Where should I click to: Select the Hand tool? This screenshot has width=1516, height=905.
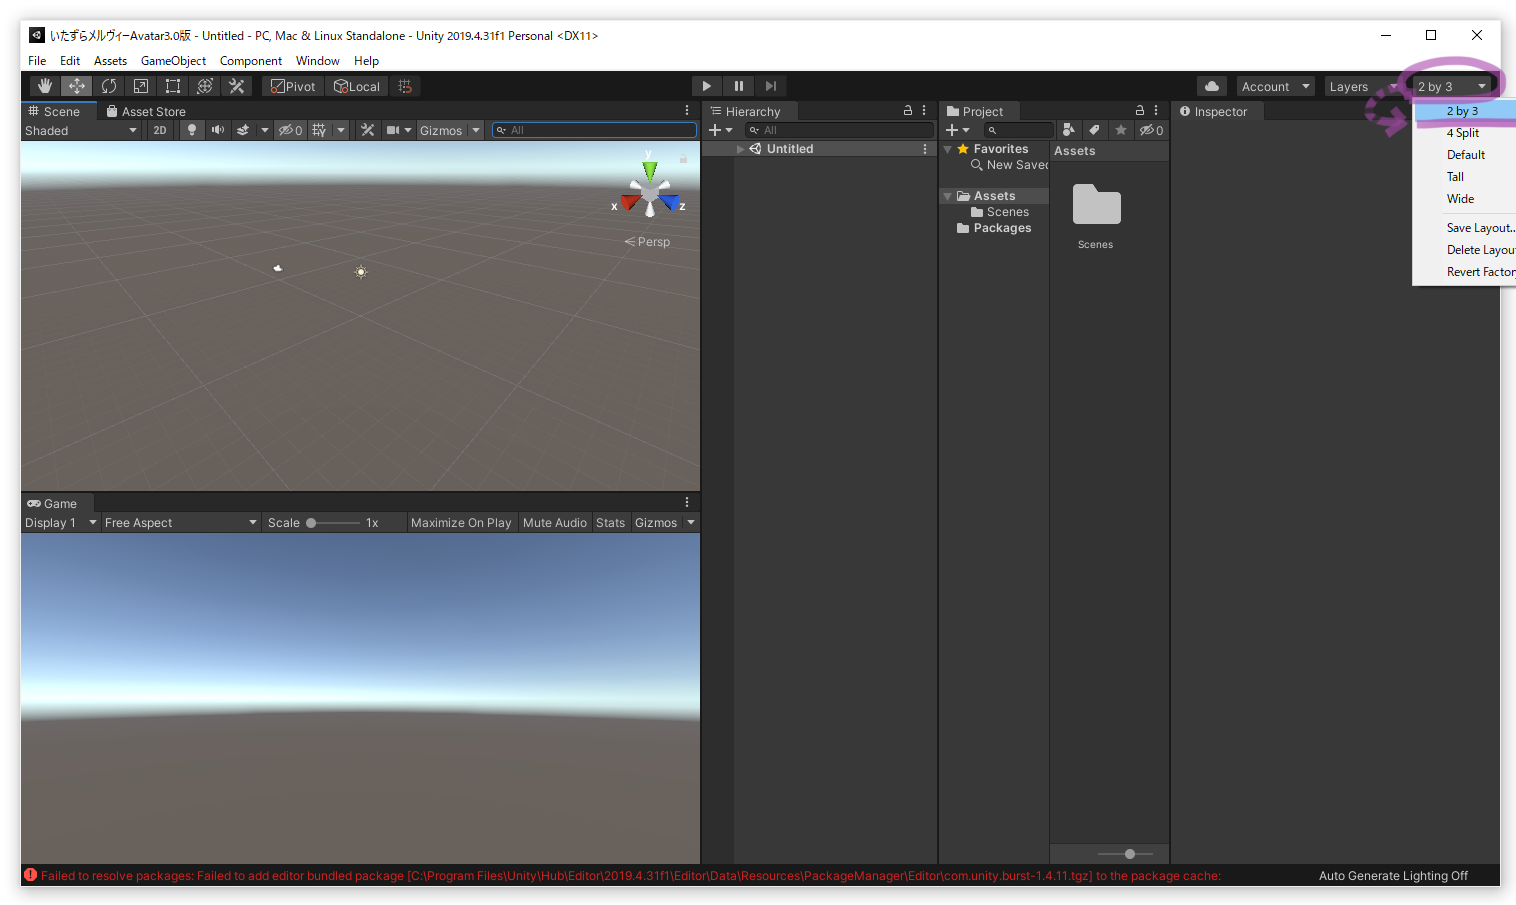coord(45,86)
